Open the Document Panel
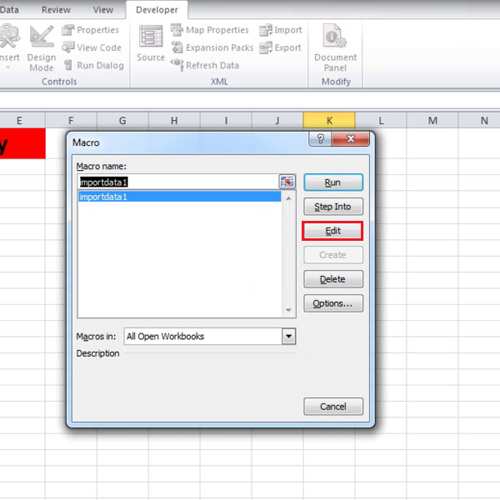 click(335, 48)
